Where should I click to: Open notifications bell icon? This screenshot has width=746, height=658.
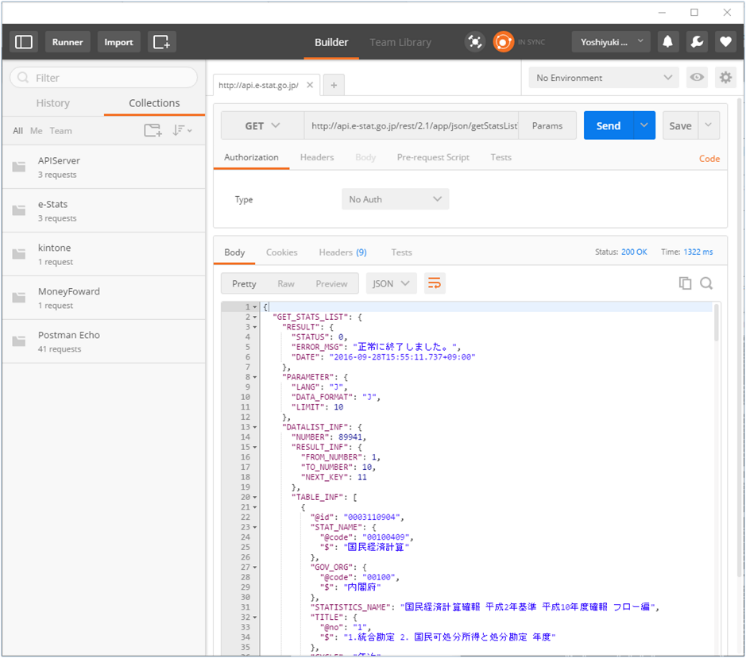[x=667, y=42]
